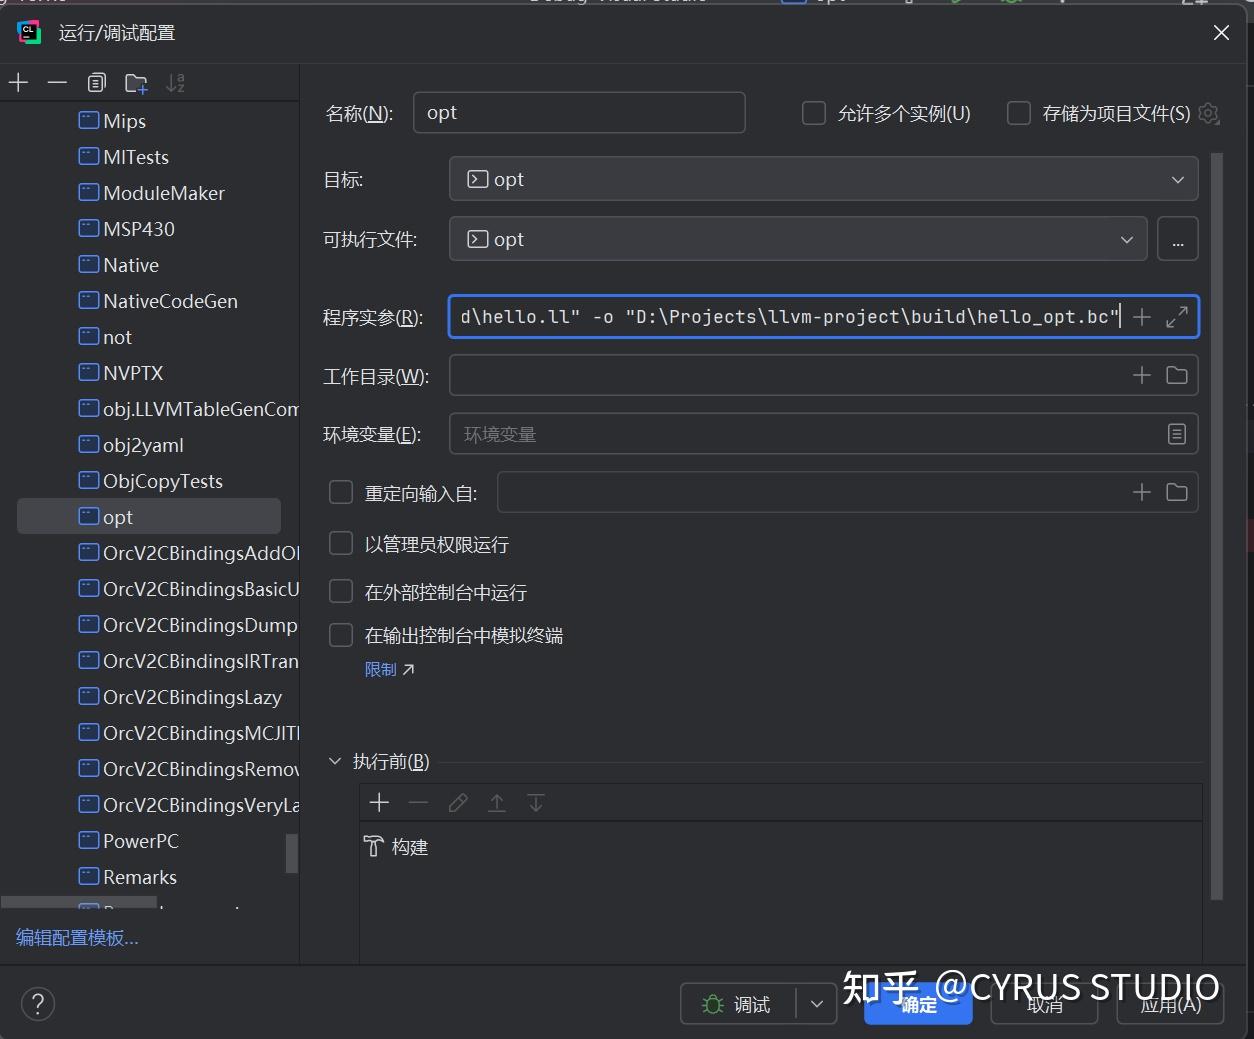Copy the current configuration
Viewport: 1254px width, 1039px height.
[x=96, y=82]
